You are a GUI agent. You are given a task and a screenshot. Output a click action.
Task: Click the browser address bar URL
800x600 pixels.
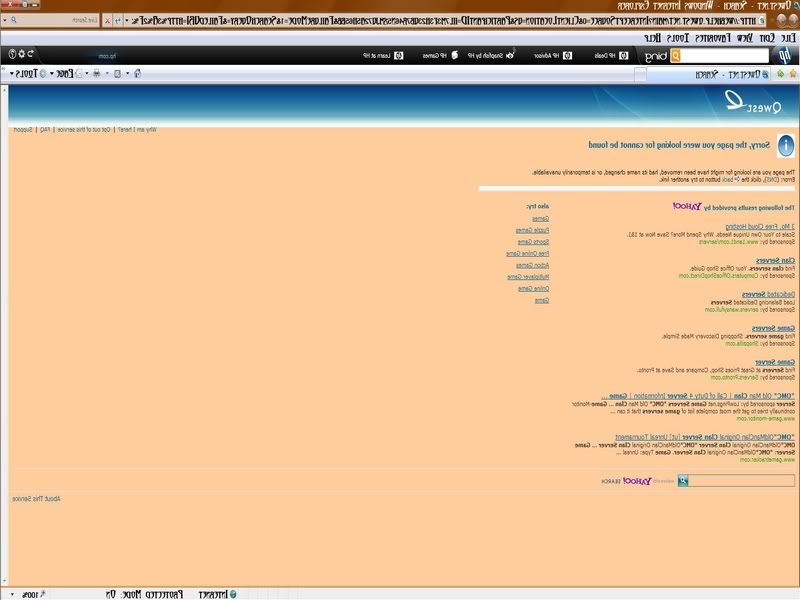tap(445, 20)
